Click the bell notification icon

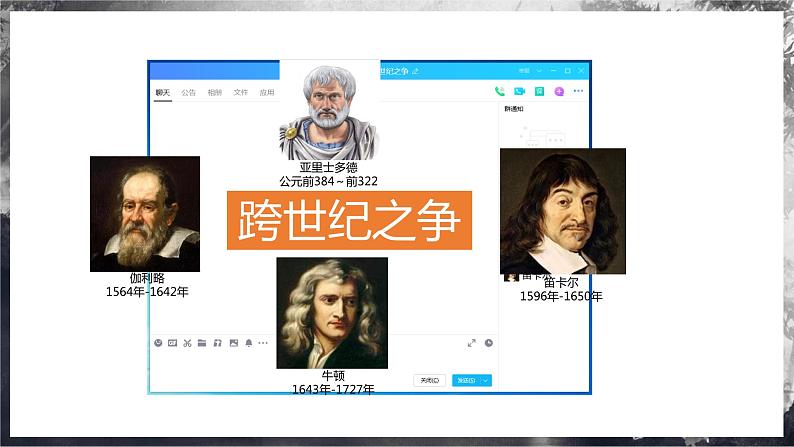pyautogui.click(x=249, y=343)
